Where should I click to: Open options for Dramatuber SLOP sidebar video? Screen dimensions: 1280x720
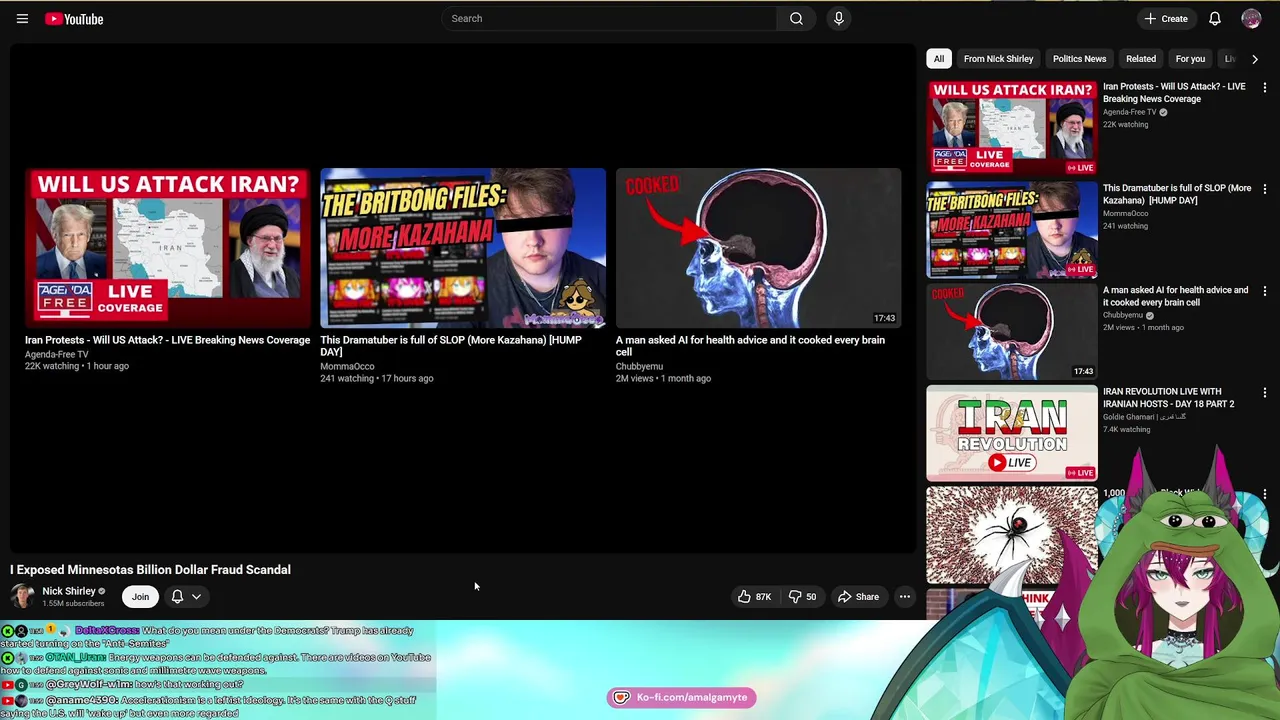click(x=1265, y=189)
